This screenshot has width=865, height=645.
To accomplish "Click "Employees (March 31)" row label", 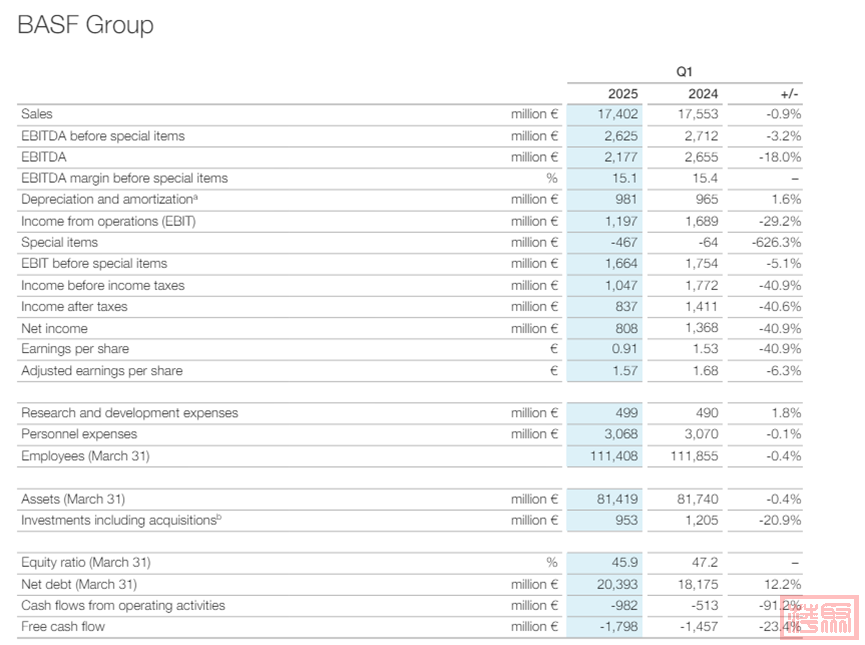I will [x=85, y=456].
